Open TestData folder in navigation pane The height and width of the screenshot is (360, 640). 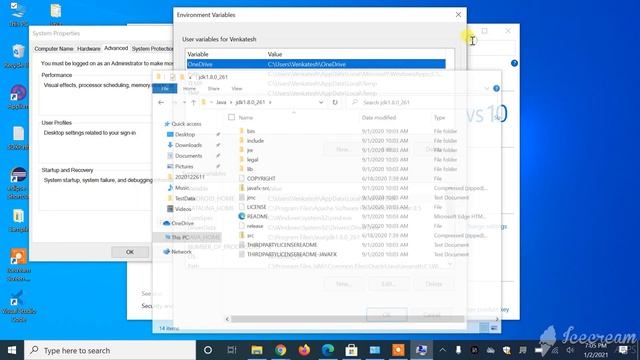tap(184, 198)
